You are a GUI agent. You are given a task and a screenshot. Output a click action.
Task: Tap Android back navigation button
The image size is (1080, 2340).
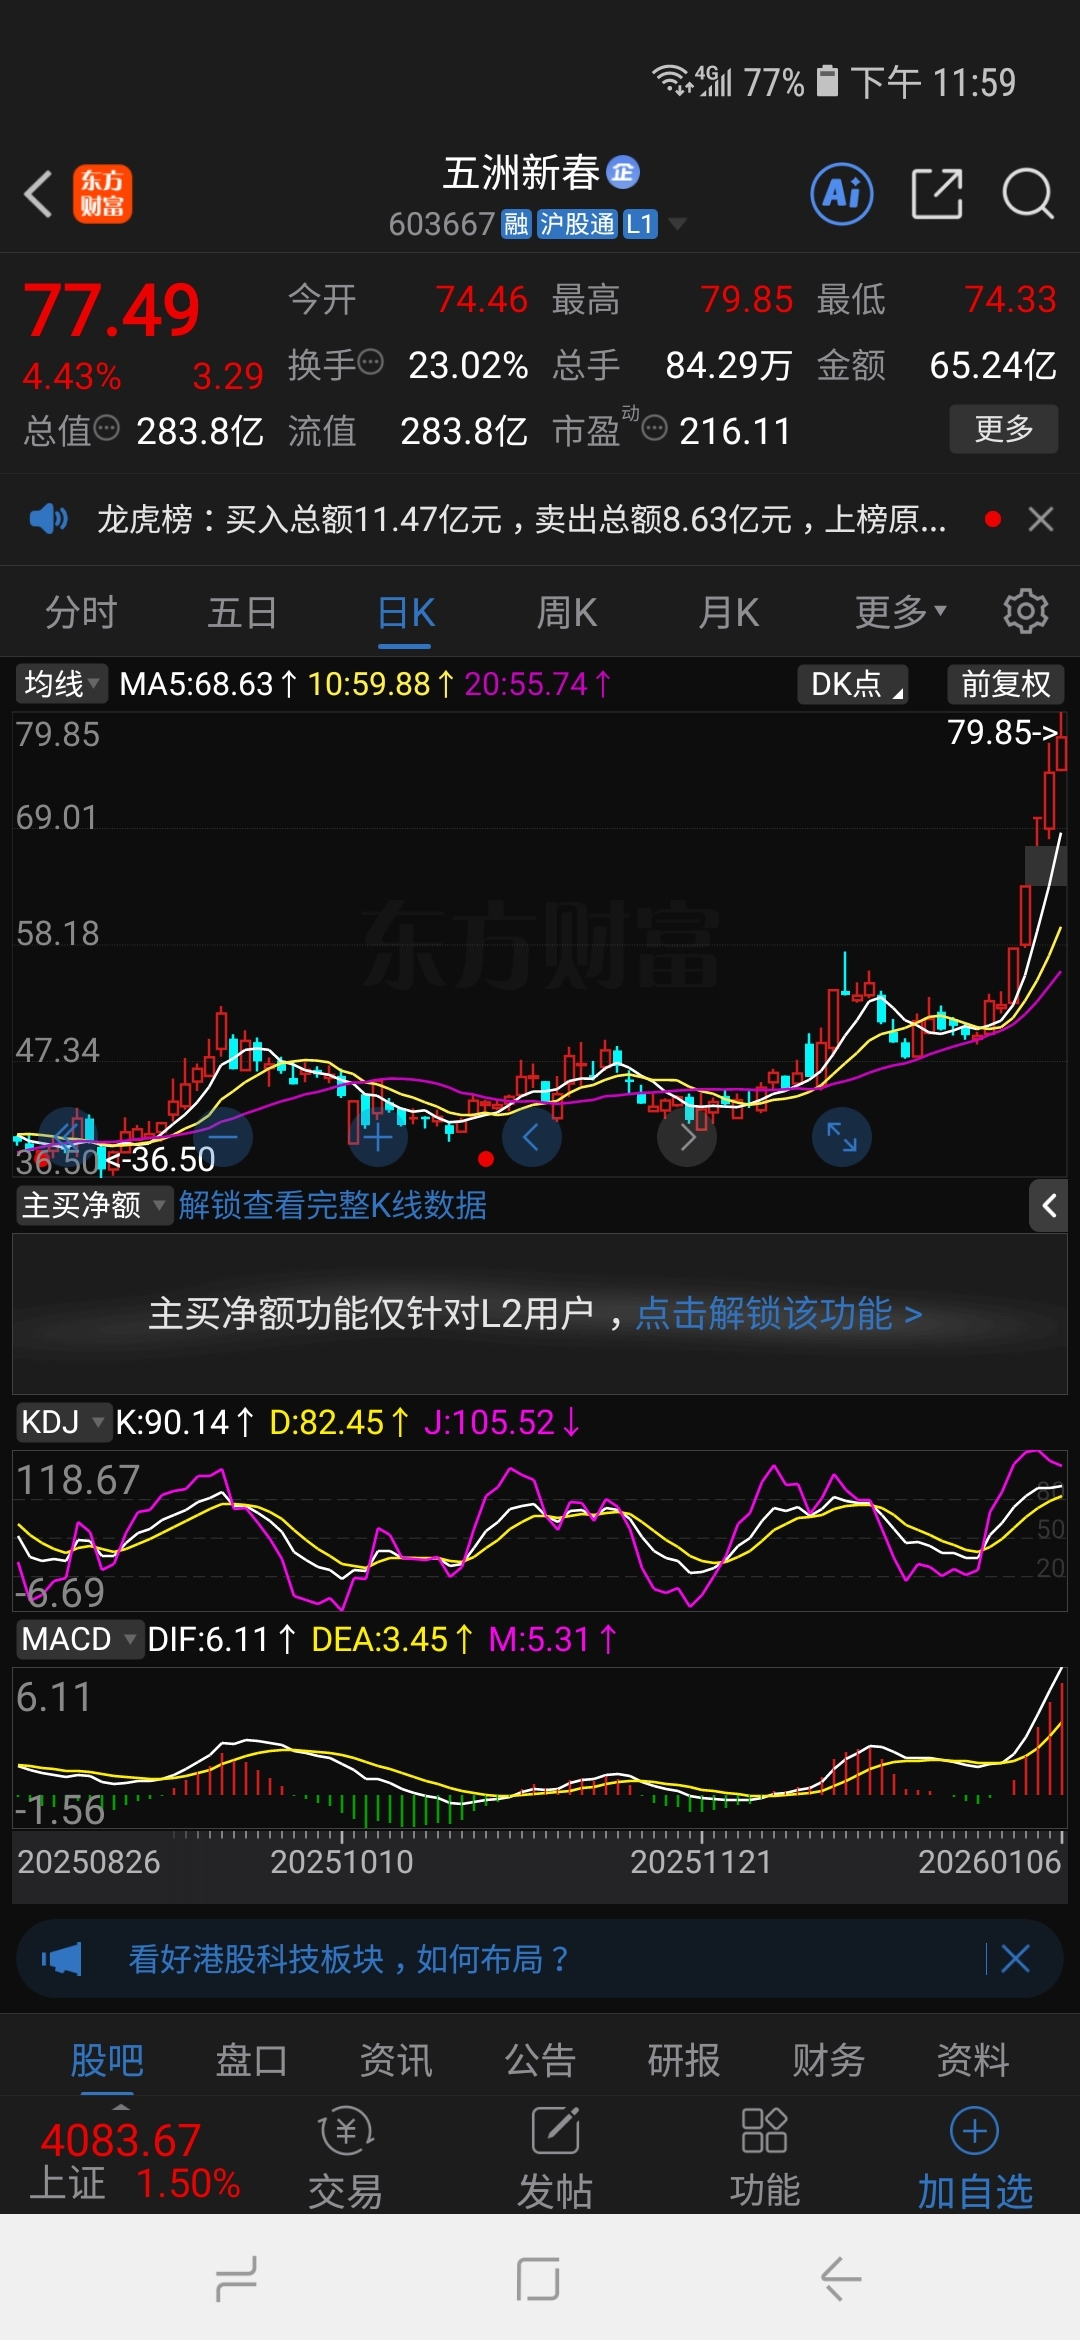(x=841, y=2279)
